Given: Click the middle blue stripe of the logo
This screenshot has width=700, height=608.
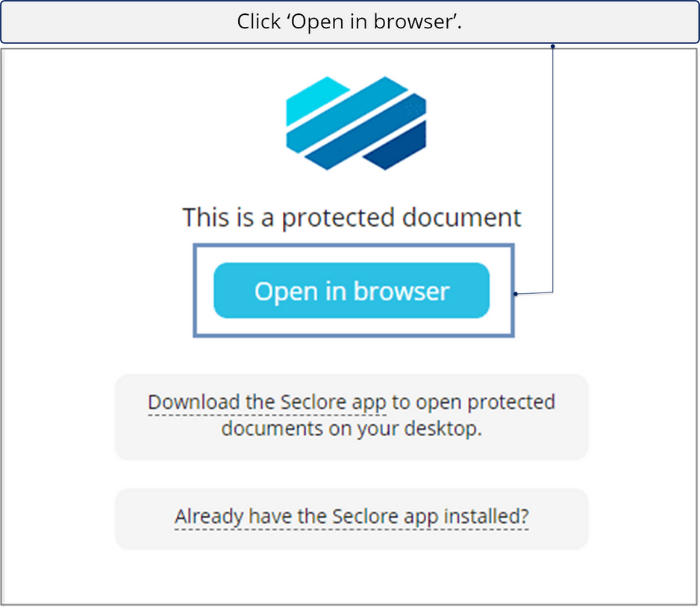Looking at the screenshot, I should tap(356, 123).
